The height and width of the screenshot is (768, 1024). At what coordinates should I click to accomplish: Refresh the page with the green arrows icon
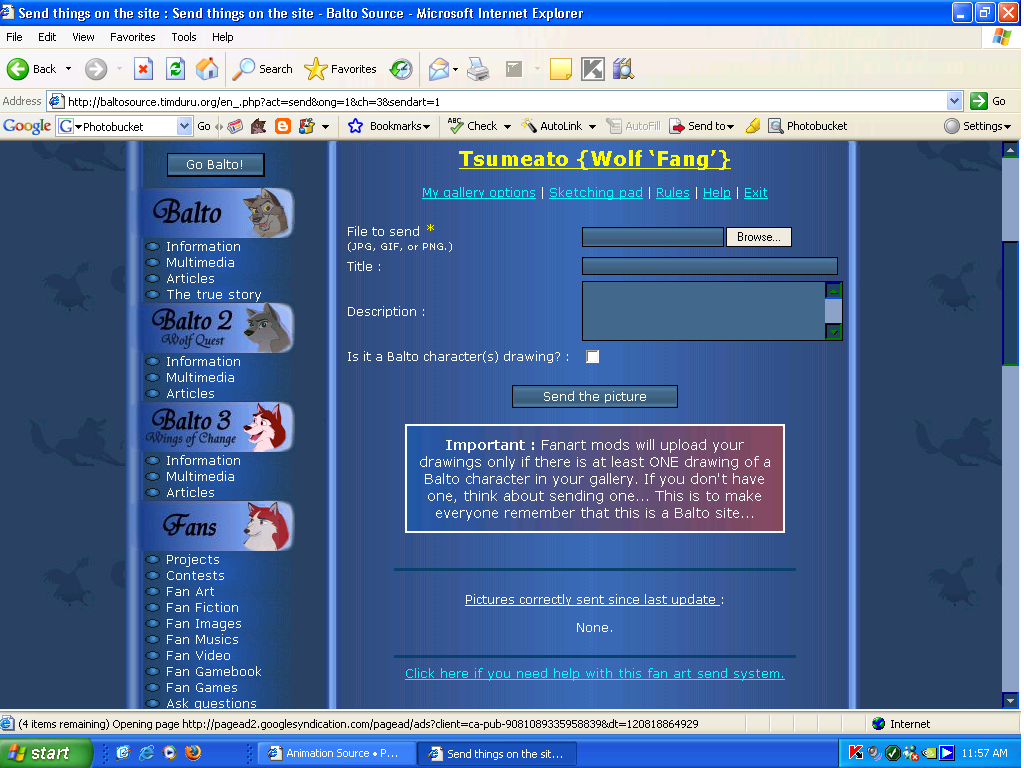pos(175,69)
